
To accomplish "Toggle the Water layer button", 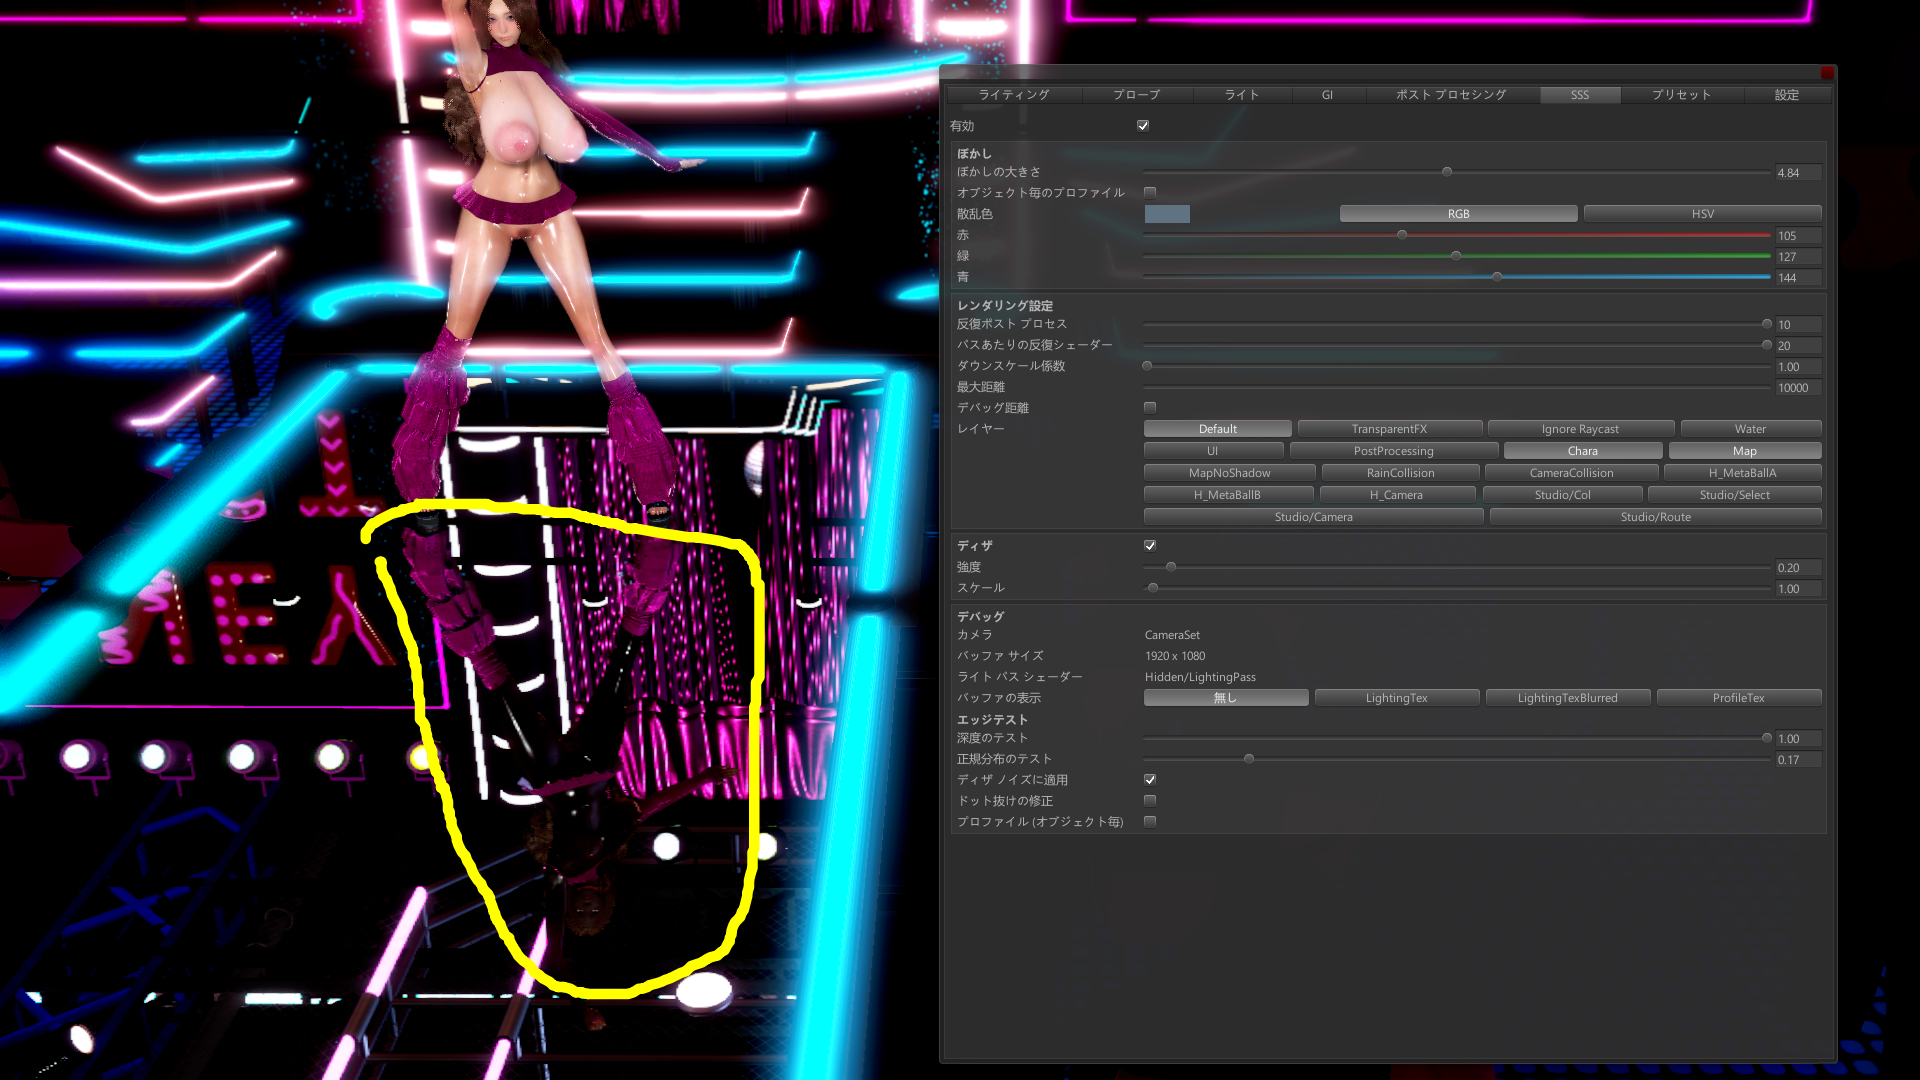I will click(1750, 429).
